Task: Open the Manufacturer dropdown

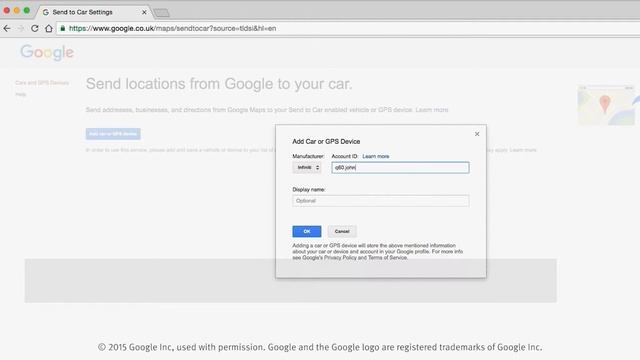Action: click(x=307, y=167)
